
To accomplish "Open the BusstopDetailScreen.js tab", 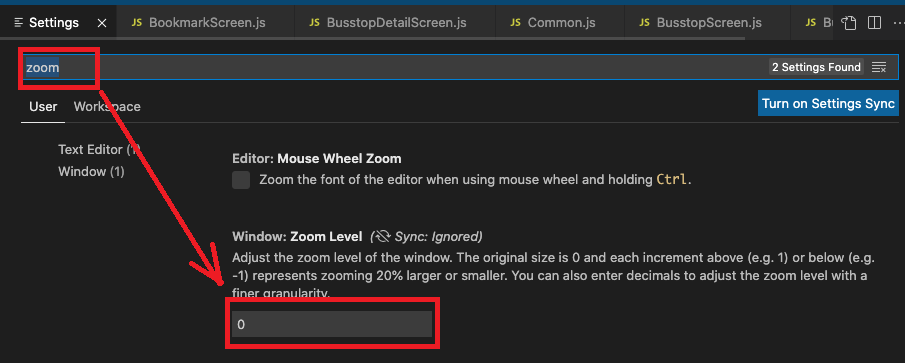I will click(395, 23).
